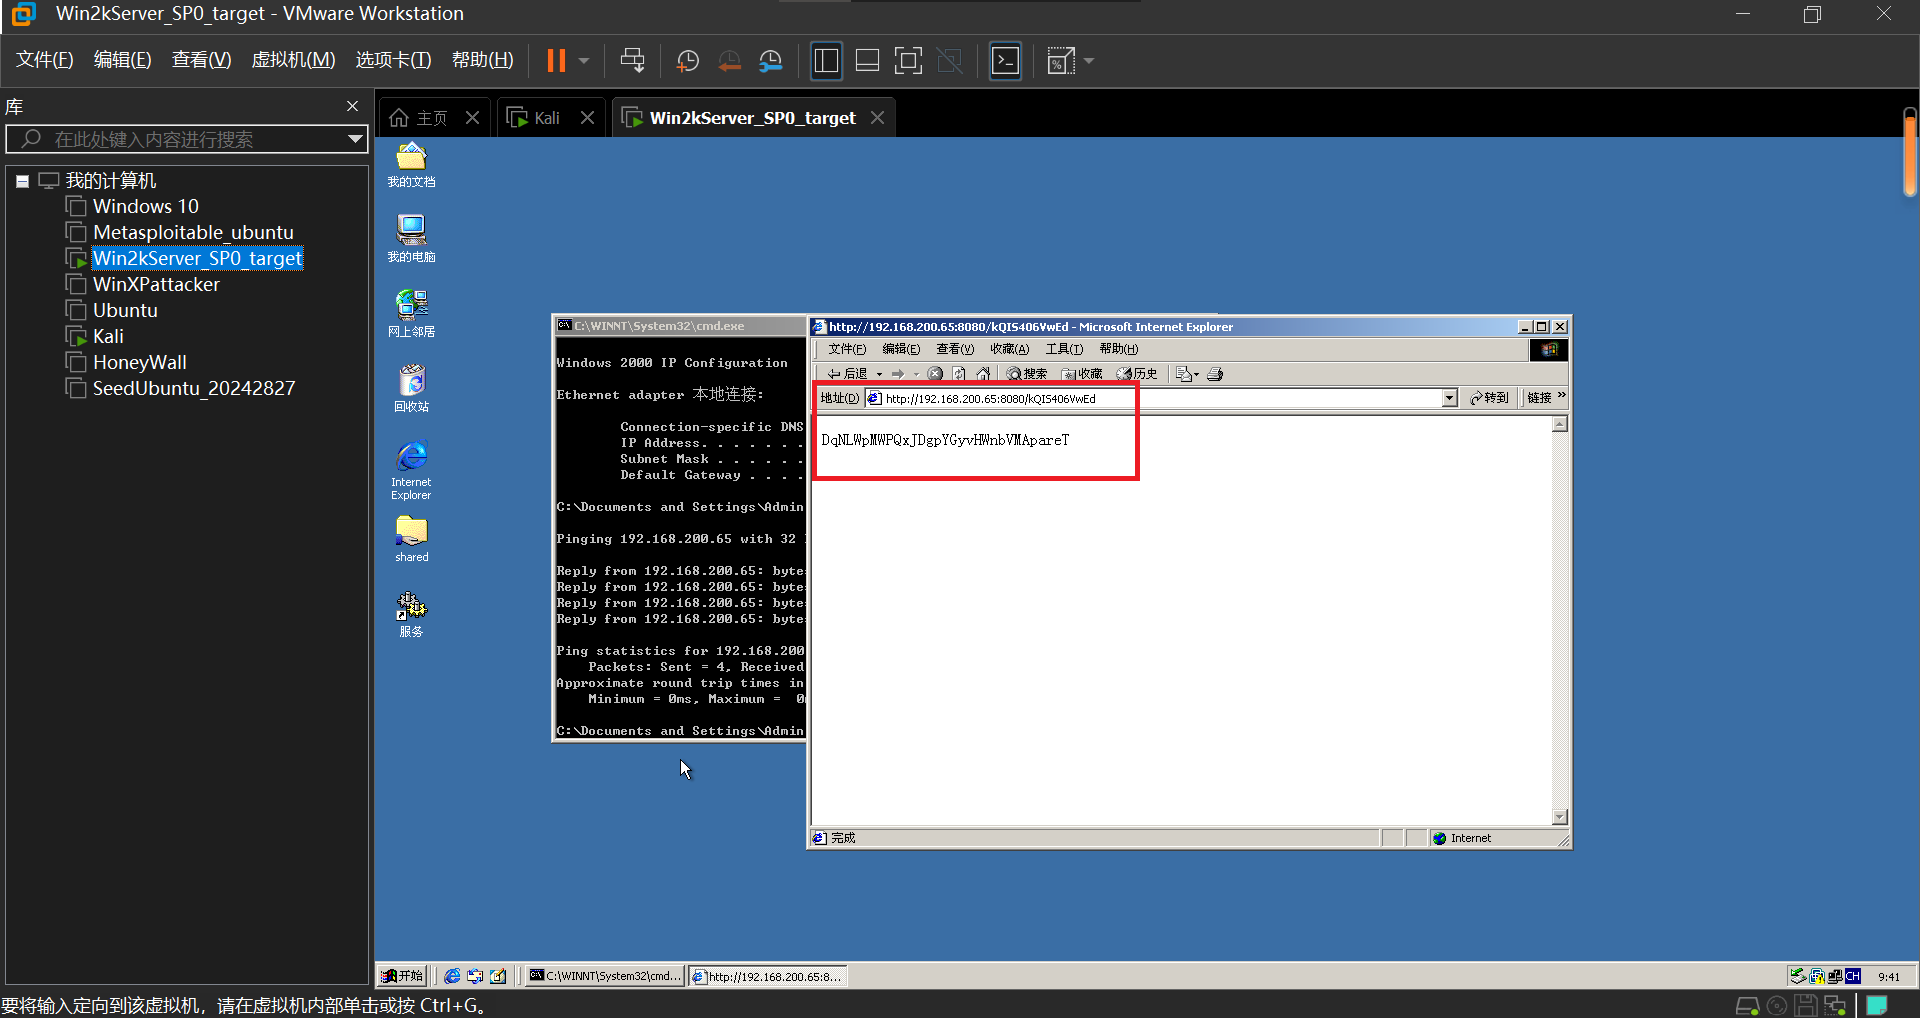
Task: Open the VMware 选项卡(T) menu
Action: click(394, 60)
